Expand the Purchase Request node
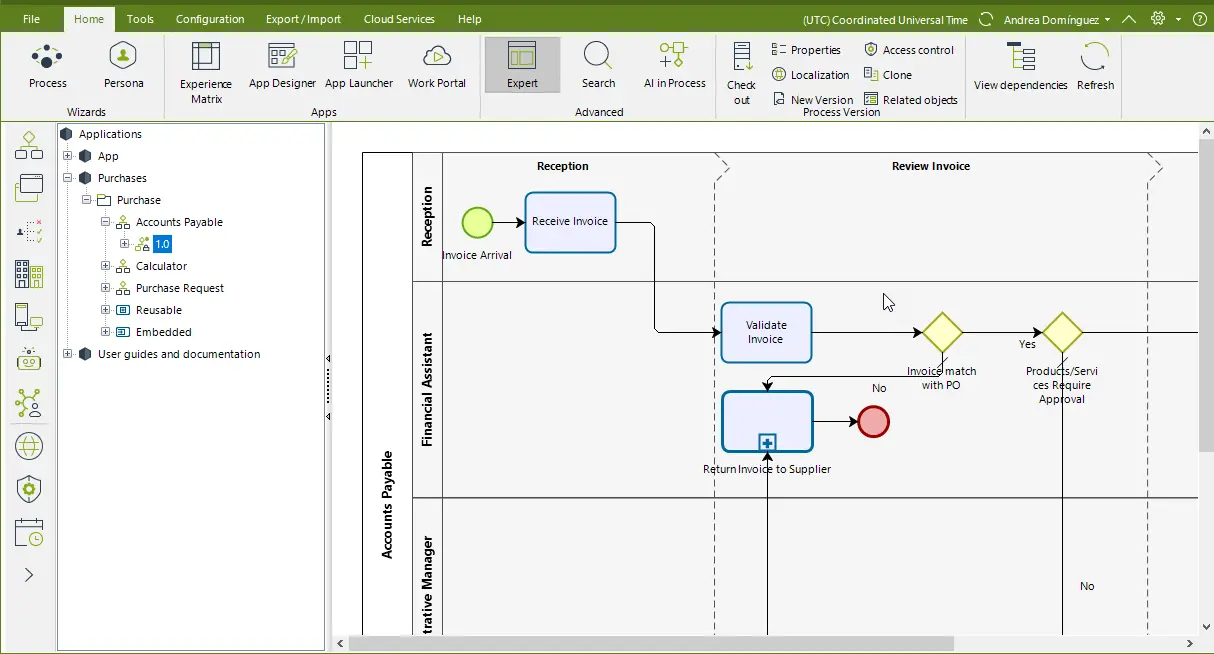Screen dimensions: 1214x654 coord(105,288)
